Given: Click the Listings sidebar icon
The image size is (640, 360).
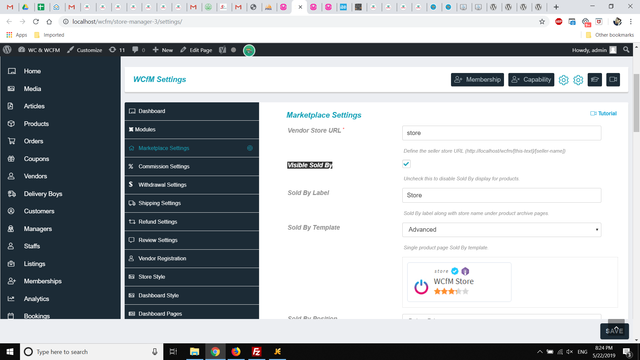Looking at the screenshot, I should click(11, 264).
